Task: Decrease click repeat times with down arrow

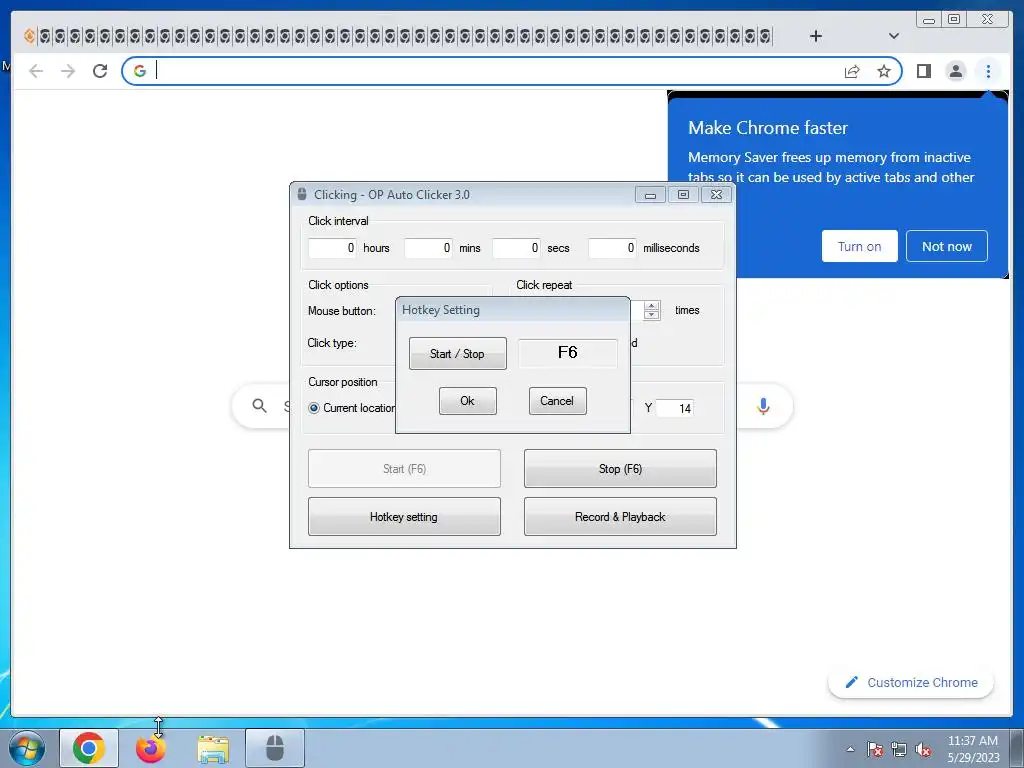Action: tap(651, 315)
